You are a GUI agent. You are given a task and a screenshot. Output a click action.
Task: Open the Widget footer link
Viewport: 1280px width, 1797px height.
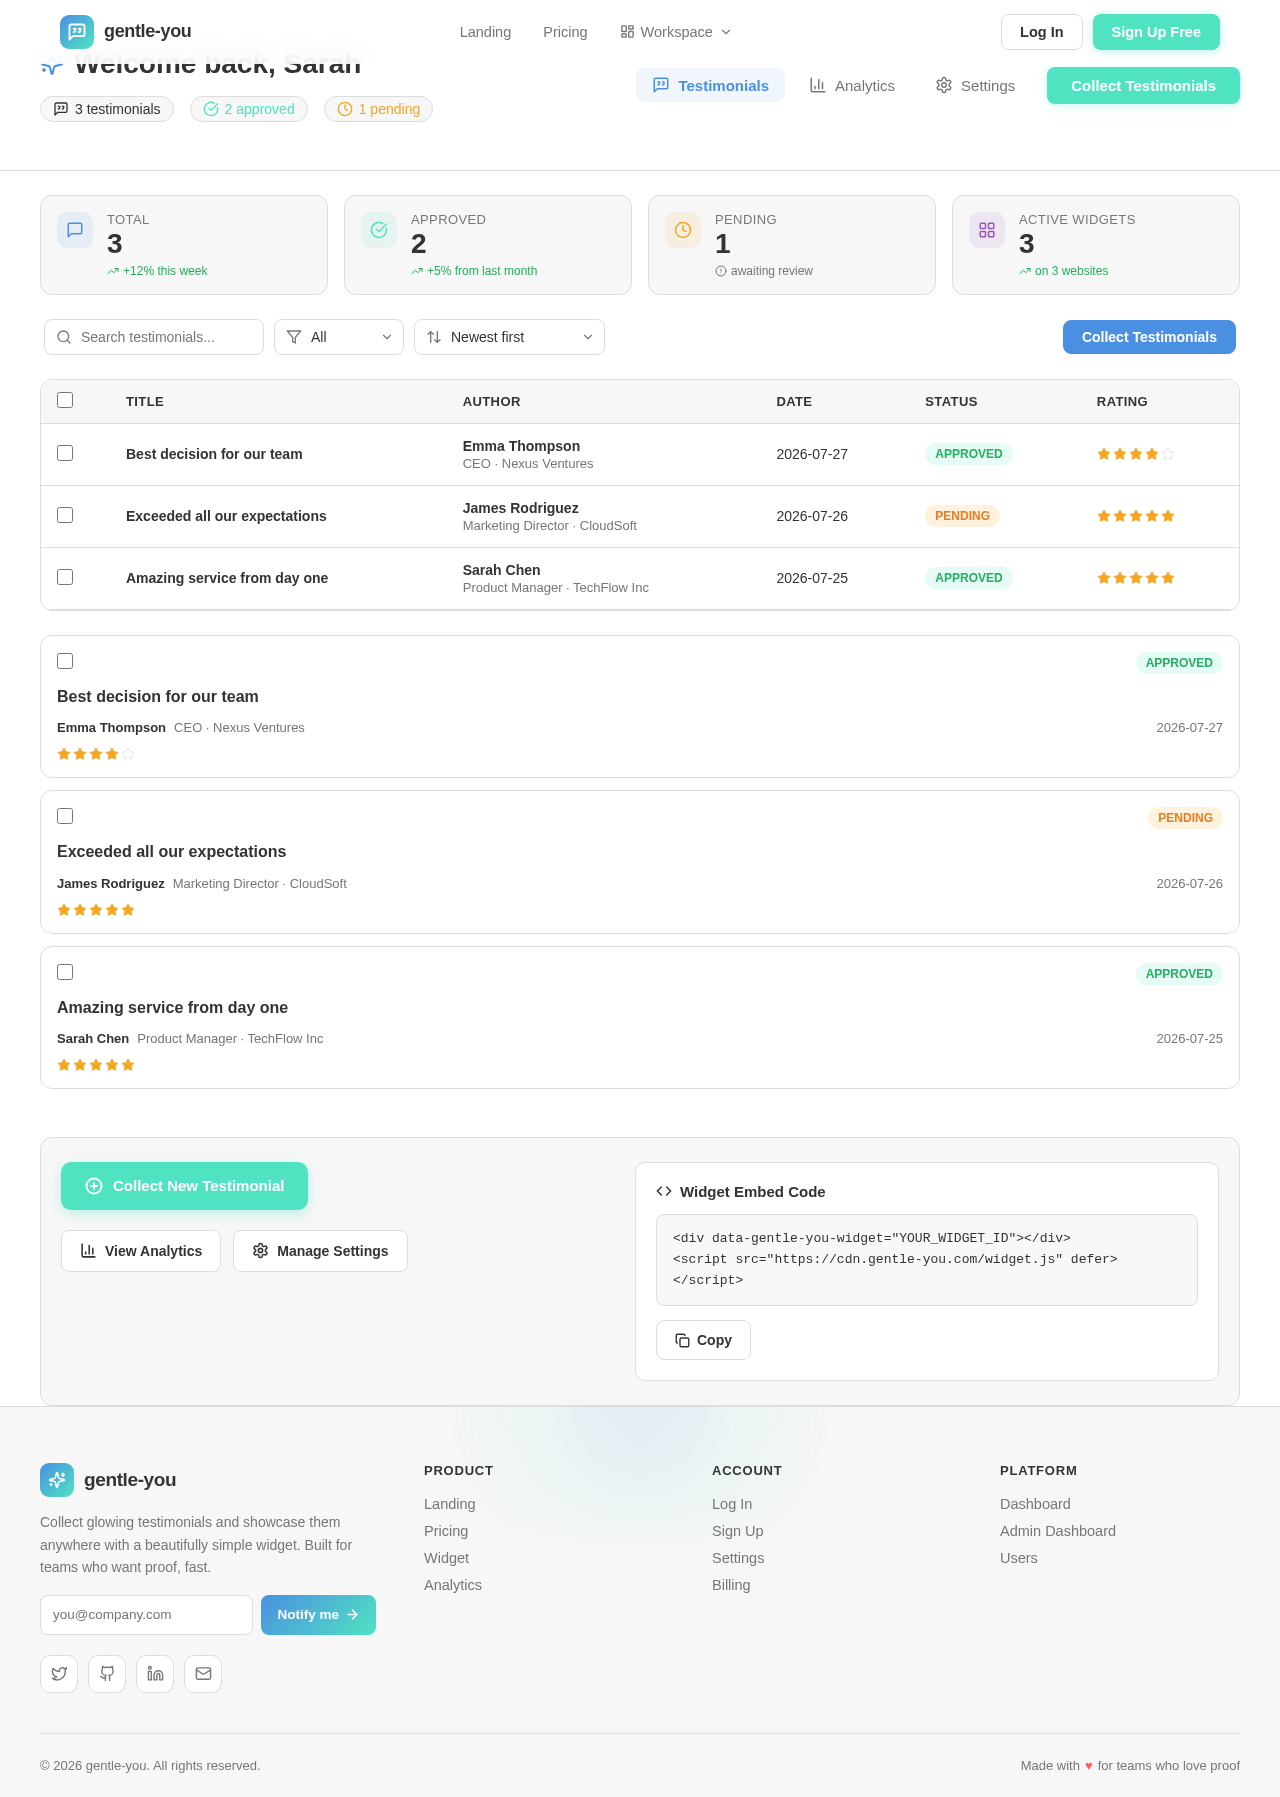pos(446,1558)
